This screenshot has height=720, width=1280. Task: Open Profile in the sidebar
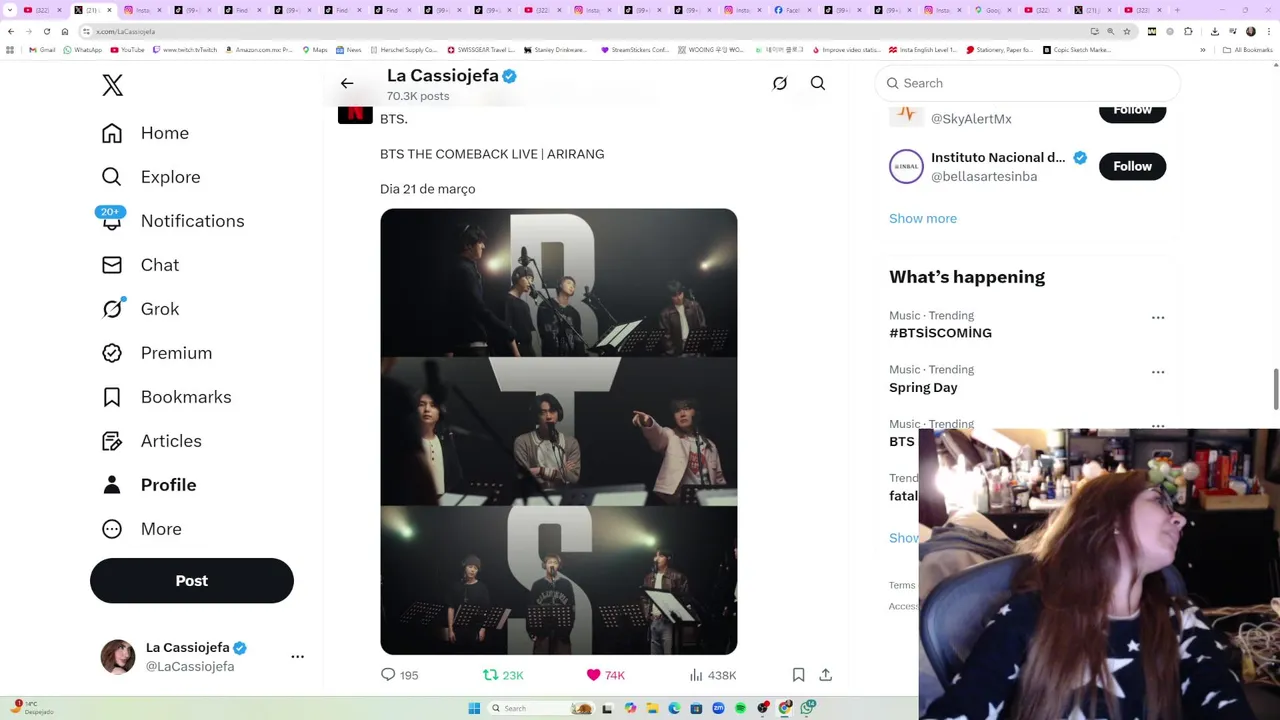pyautogui.click(x=149, y=485)
